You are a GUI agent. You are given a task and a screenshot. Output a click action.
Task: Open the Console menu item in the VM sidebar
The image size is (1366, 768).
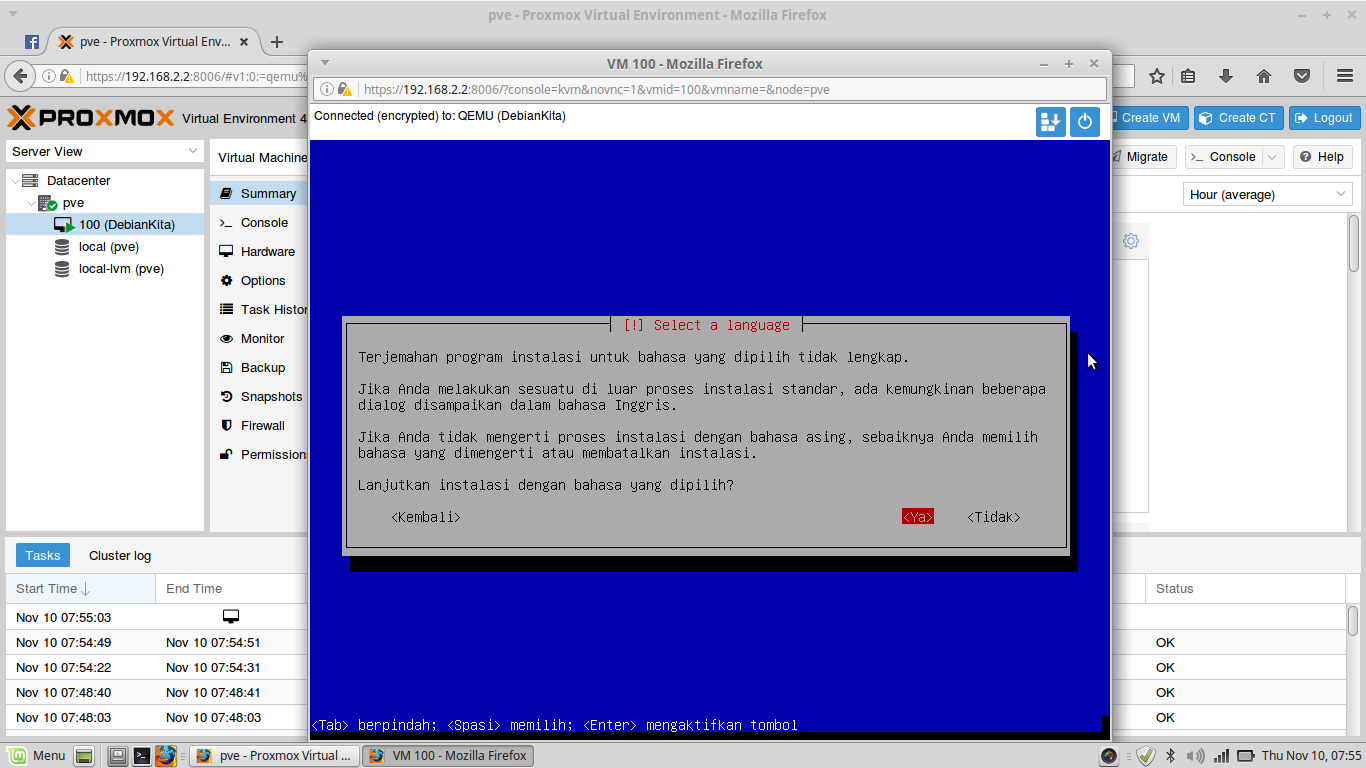point(259,223)
